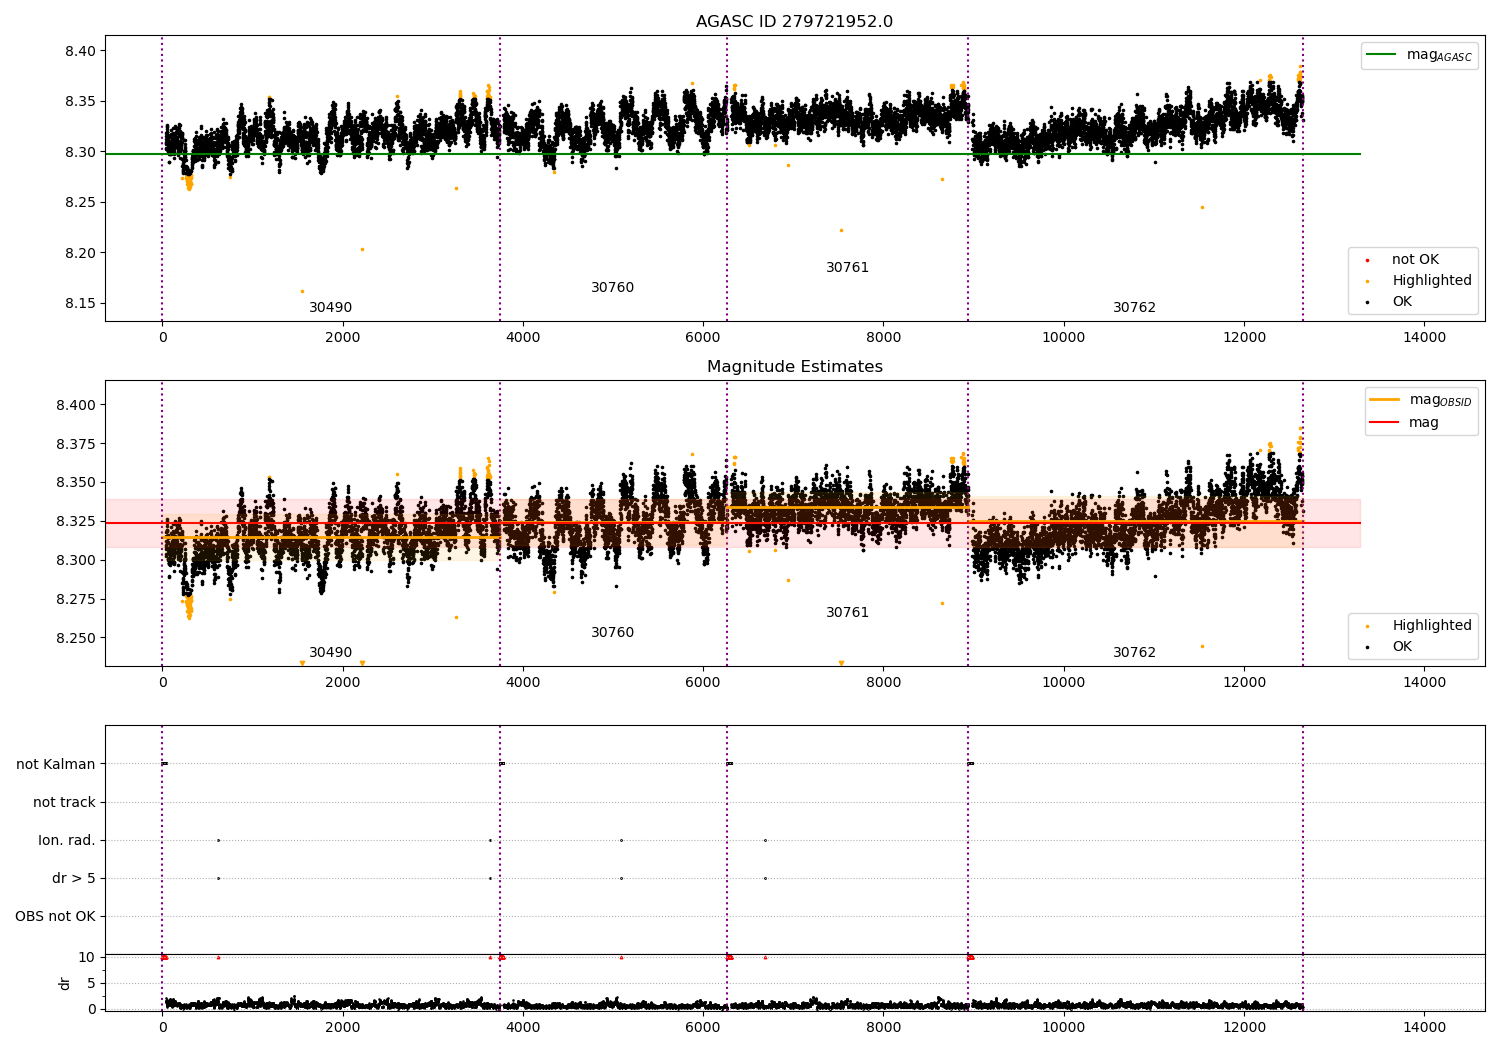Click y-axis tick 8.275 on Magnitude Estimates plot
This screenshot has width=1500, height=1050.
tap(76, 600)
